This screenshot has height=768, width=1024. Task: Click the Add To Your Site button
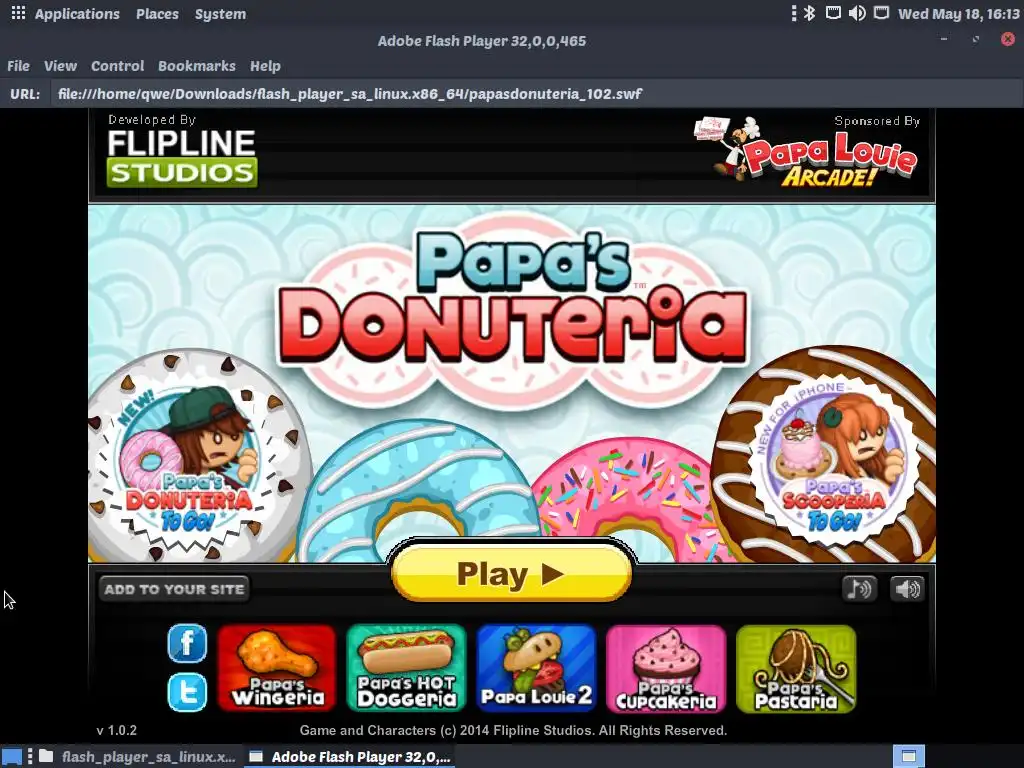(x=174, y=588)
